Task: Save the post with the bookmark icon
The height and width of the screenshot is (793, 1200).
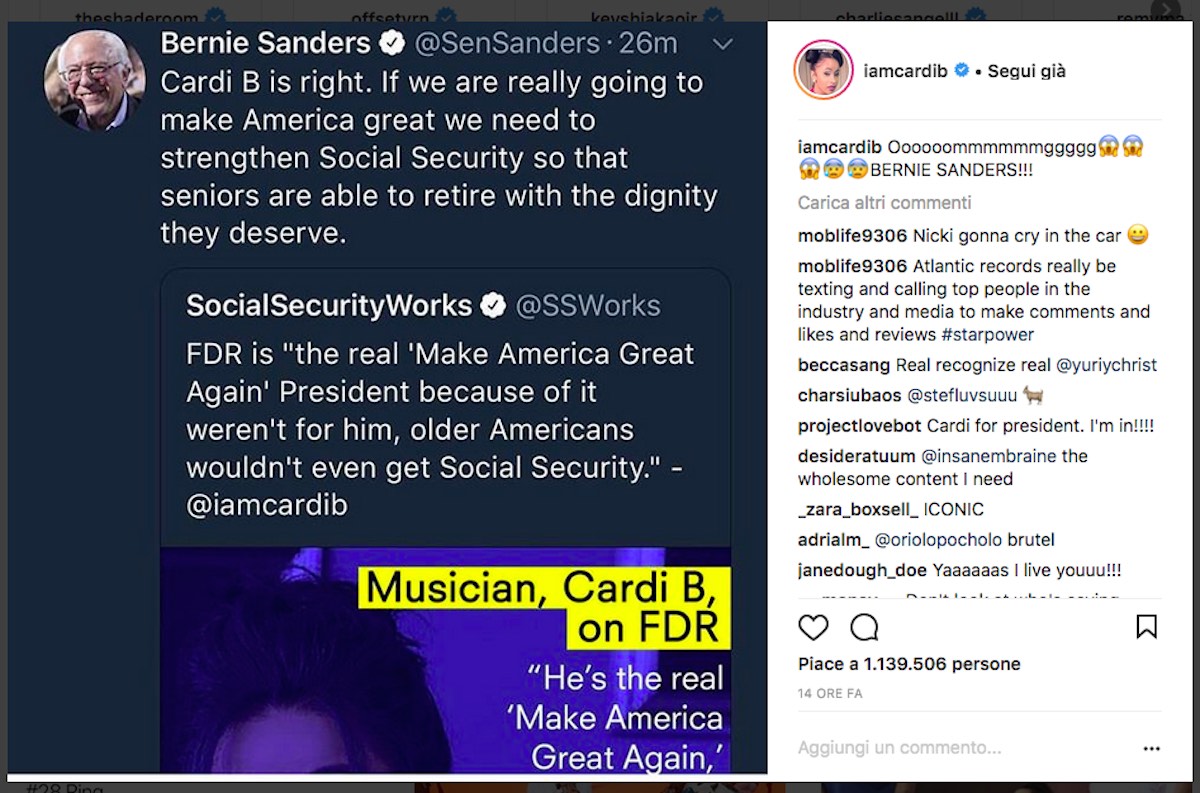Action: [x=1146, y=627]
